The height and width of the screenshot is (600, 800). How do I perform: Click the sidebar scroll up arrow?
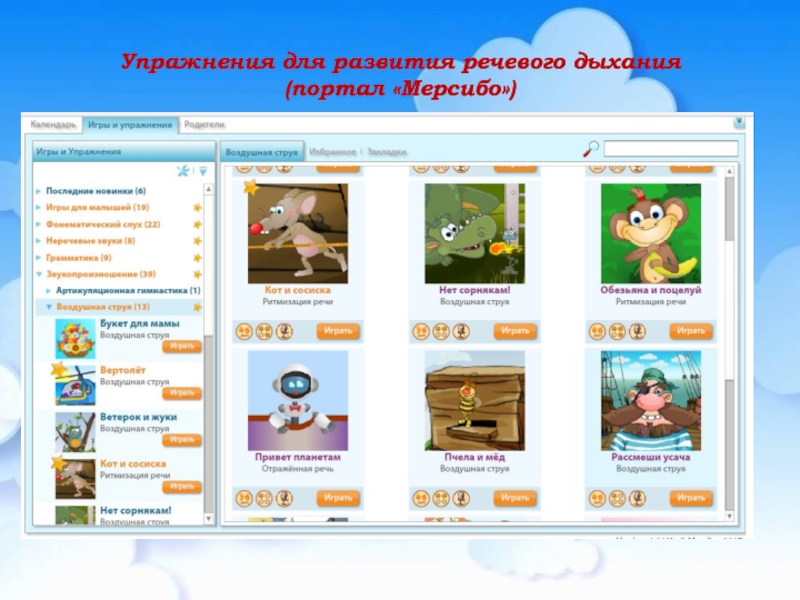coord(208,189)
